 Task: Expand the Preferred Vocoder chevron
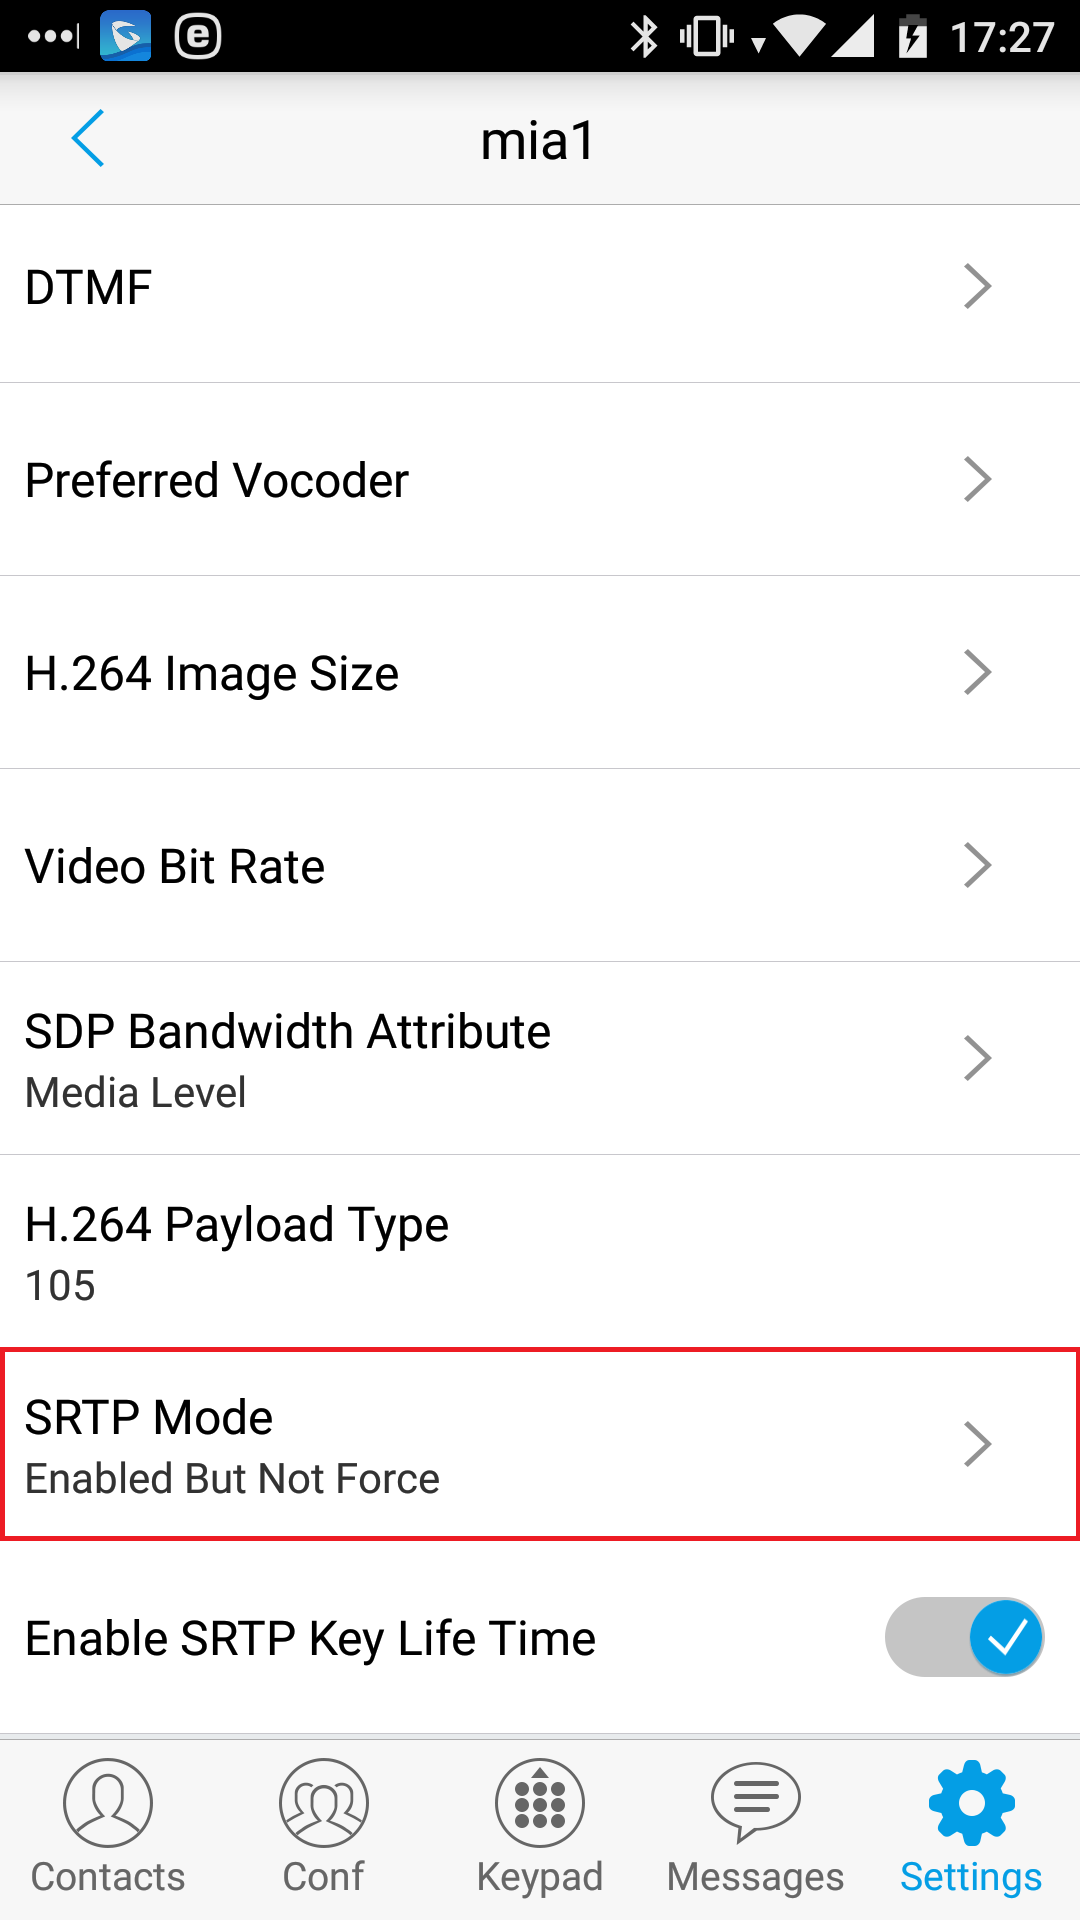[977, 480]
